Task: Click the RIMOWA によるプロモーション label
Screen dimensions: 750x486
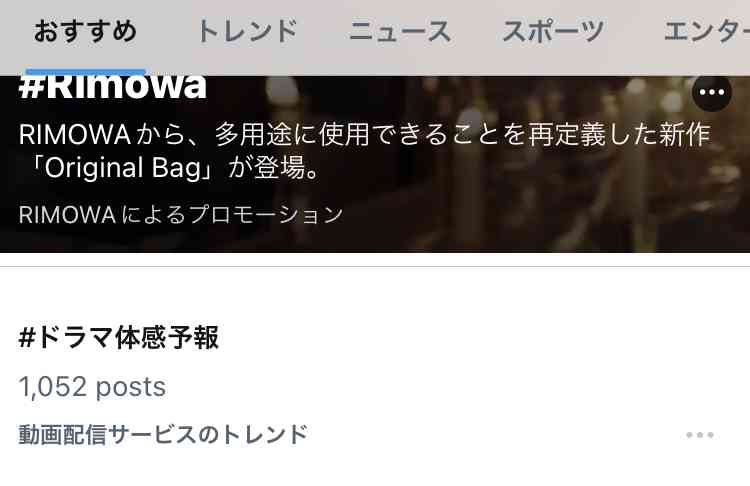Action: [181, 214]
